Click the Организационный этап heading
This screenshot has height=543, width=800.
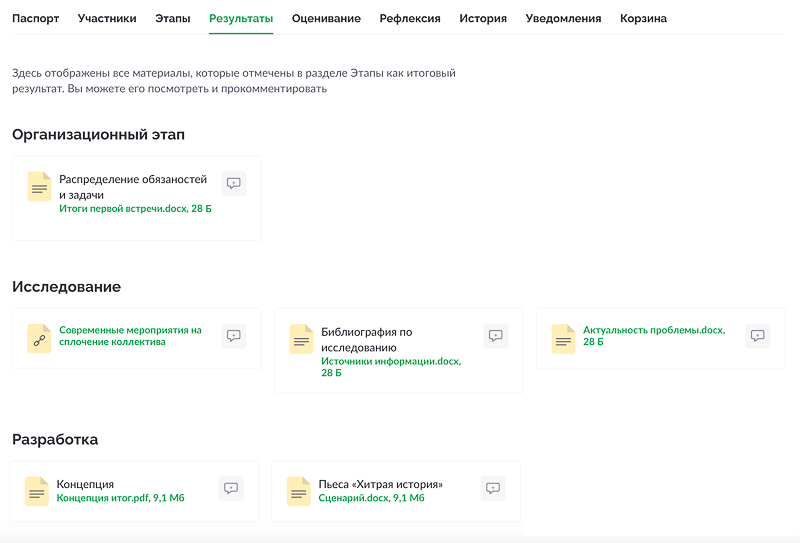98,135
